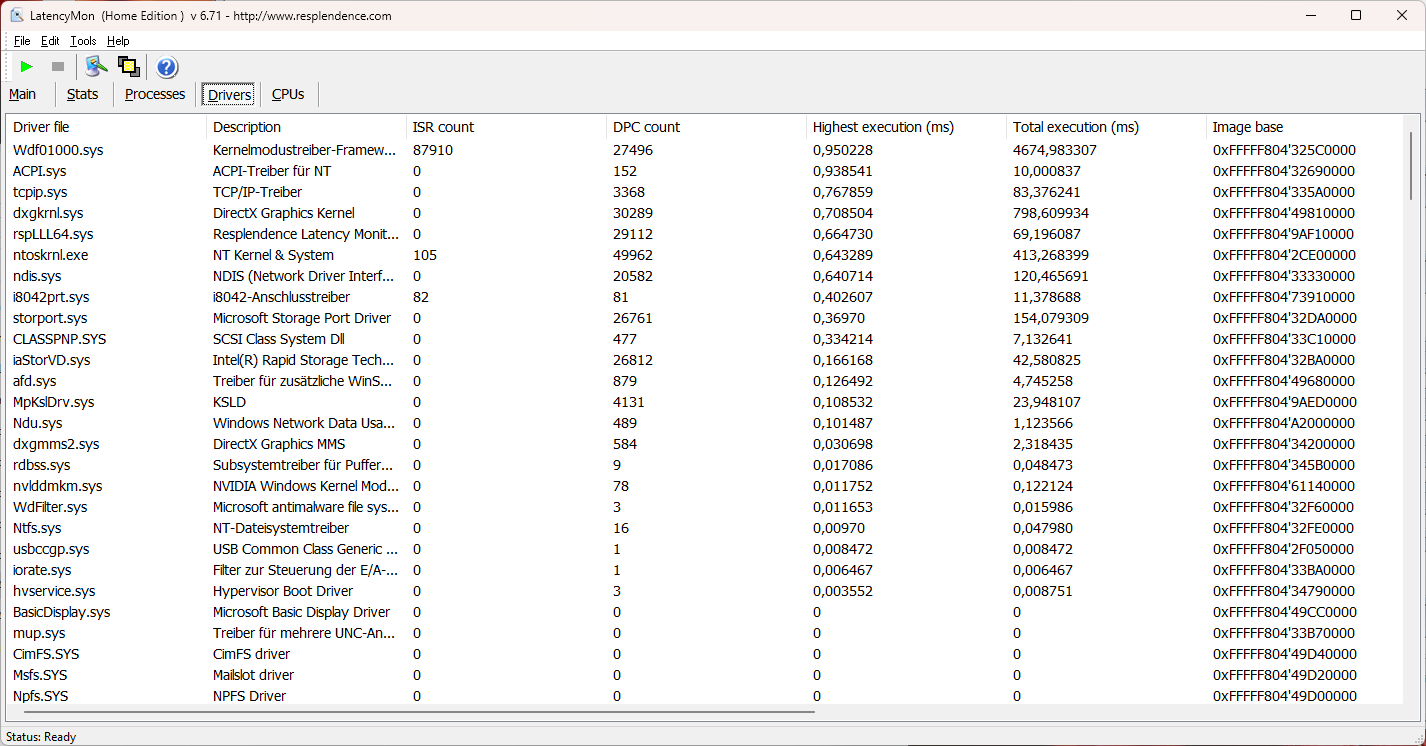Sort list by ISR count header
The image size is (1426, 746).
click(x=443, y=127)
